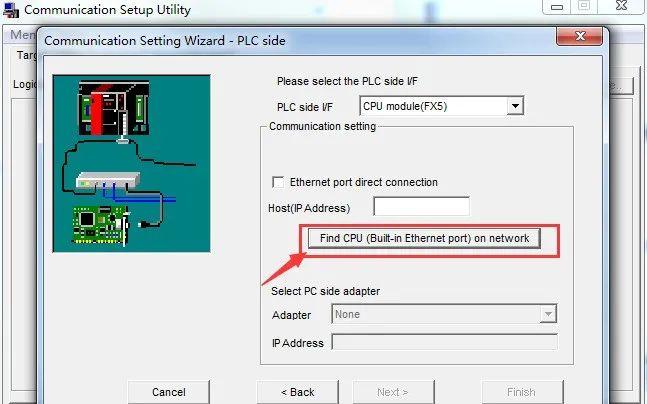Viewport: 647px width, 404px height.
Task: Close the Communication Setup Utility main window
Action: point(621,6)
